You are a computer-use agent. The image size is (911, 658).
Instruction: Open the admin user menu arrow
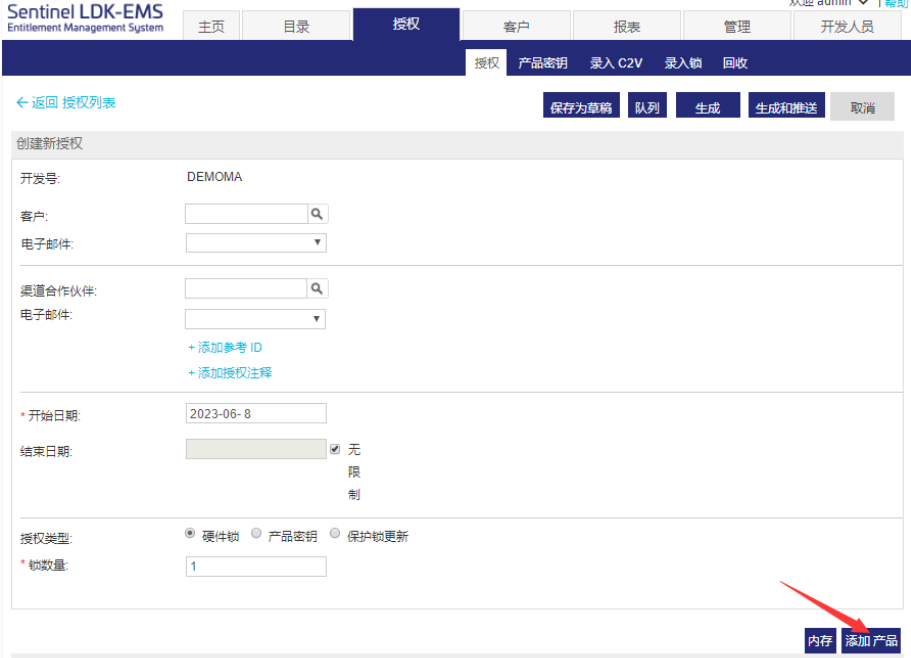(x=863, y=3)
